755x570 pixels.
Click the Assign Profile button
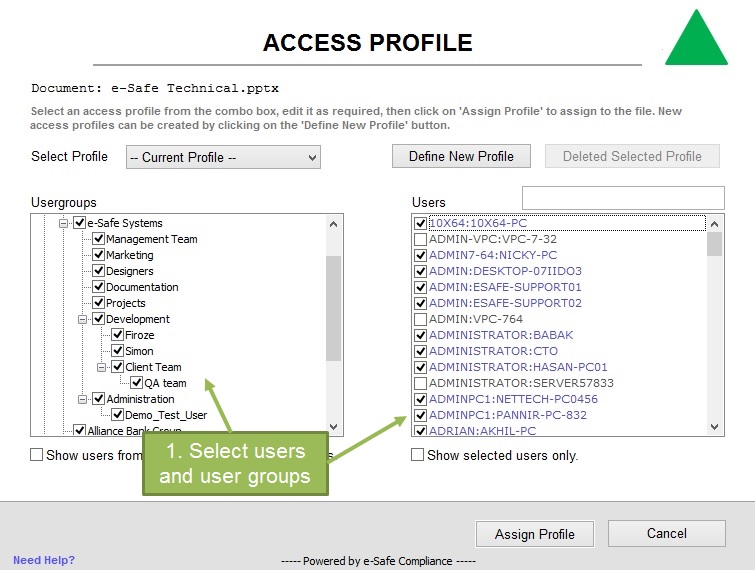click(x=535, y=534)
